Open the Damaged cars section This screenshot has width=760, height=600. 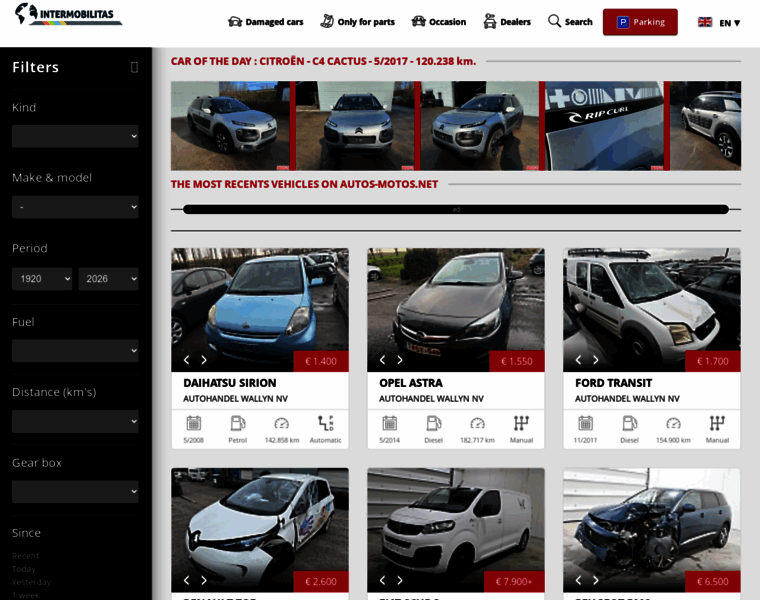pyautogui.click(x=266, y=22)
